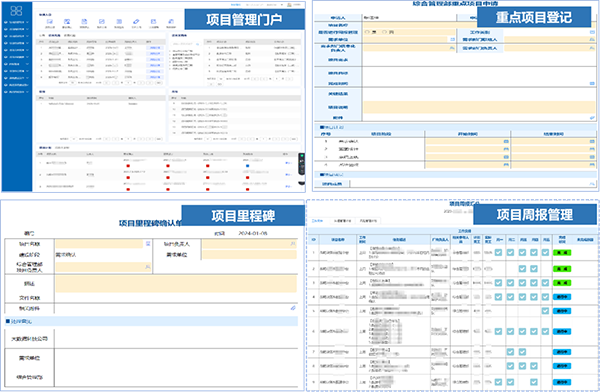Select the first radio option in key project form
The height and width of the screenshot is (392, 600).
coord(367,32)
